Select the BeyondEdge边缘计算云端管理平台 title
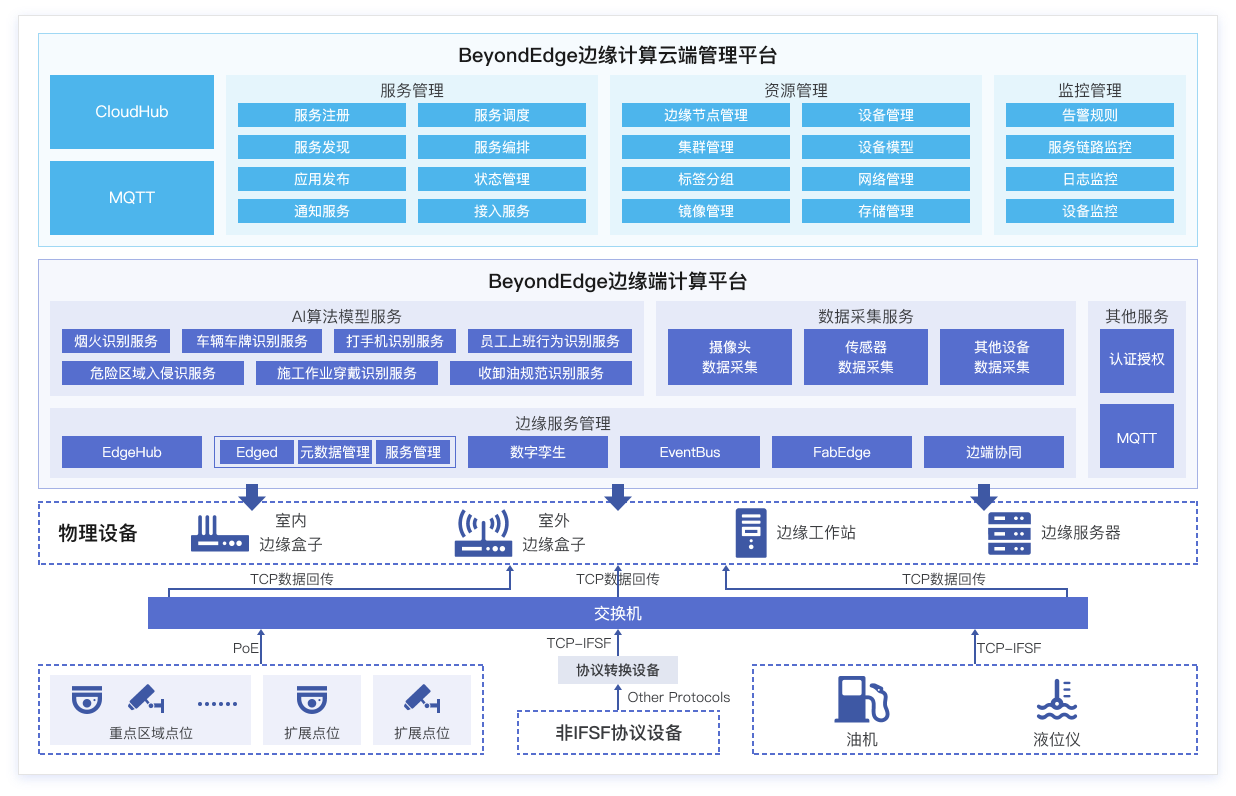This screenshot has width=1236, height=796. click(618, 55)
